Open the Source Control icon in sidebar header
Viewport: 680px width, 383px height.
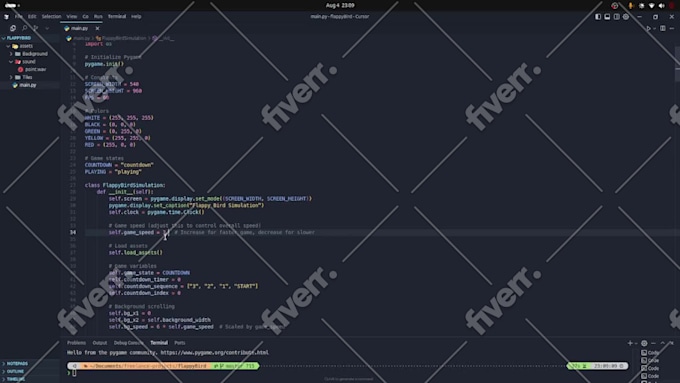(36, 28)
